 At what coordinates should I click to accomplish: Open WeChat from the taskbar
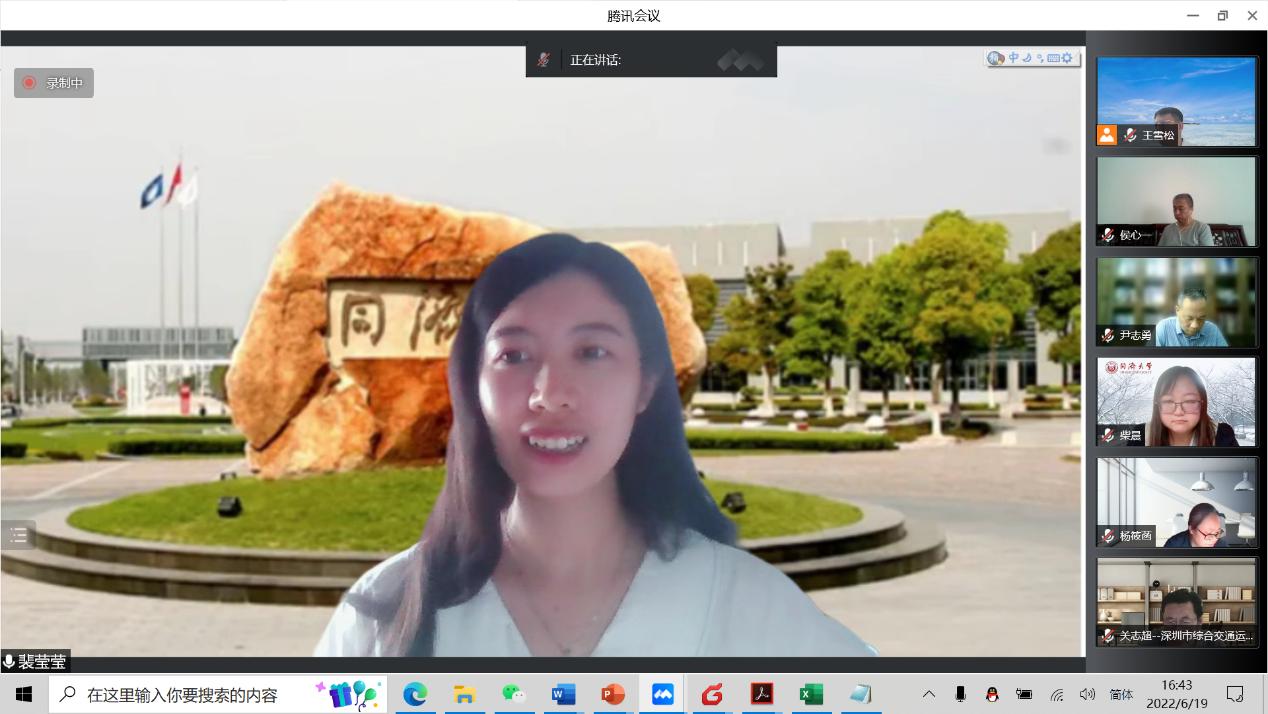pos(514,694)
